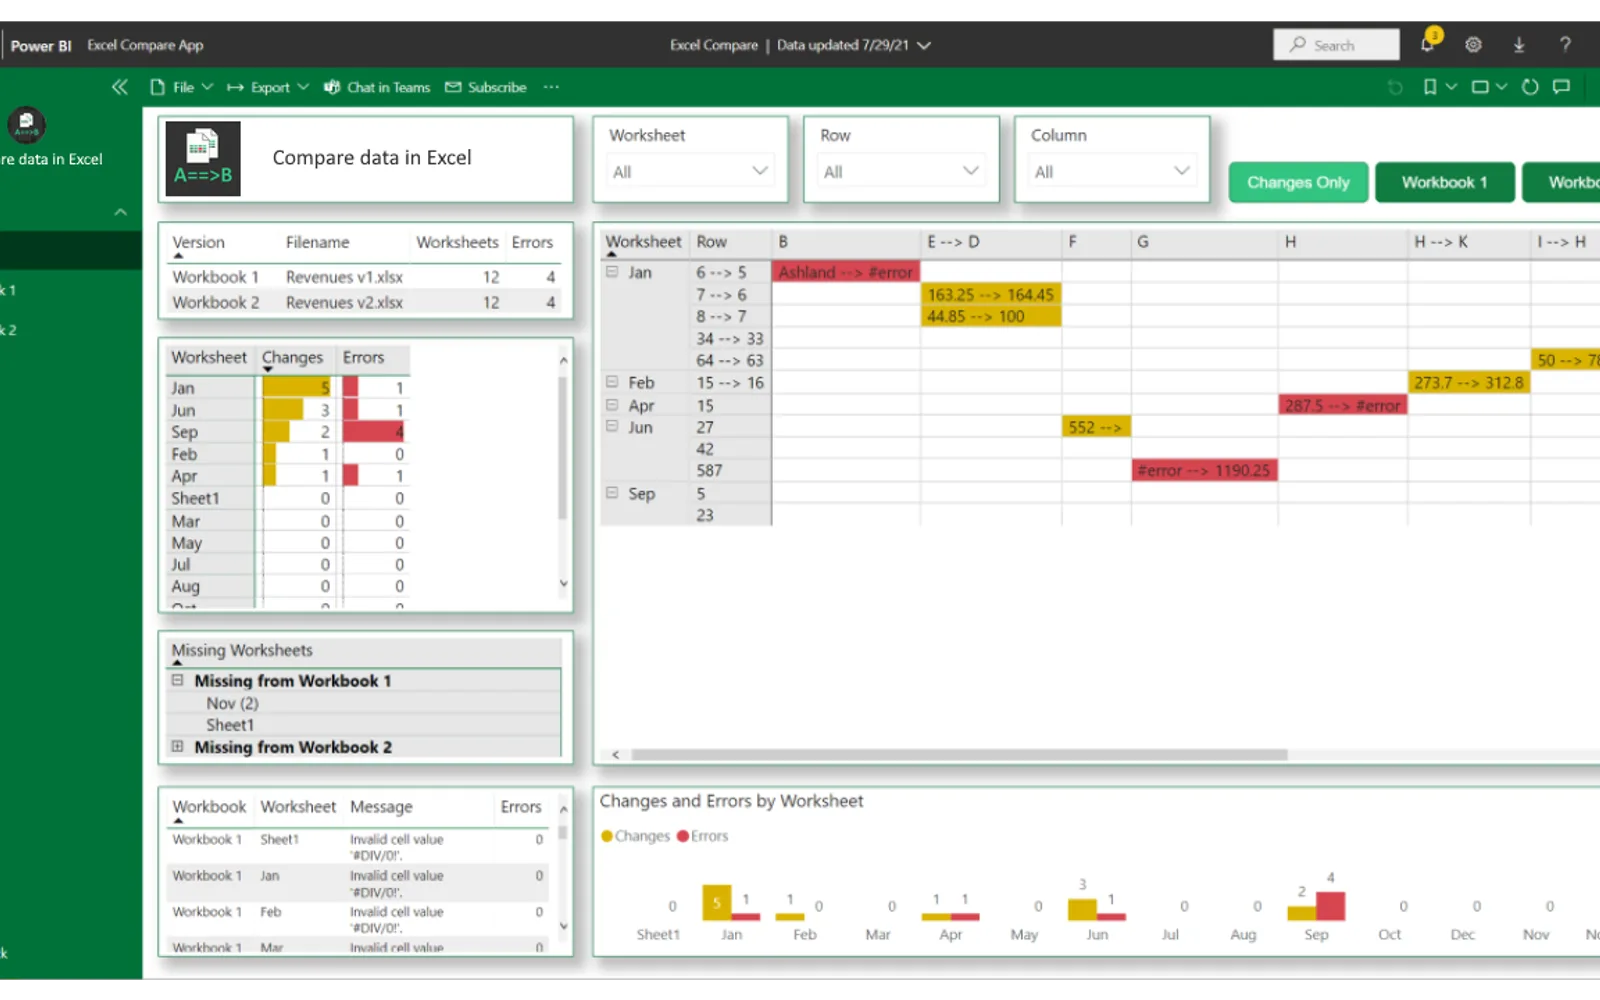This screenshot has width=1600, height=1000.
Task: Open the notifications bell
Action: click(1428, 44)
